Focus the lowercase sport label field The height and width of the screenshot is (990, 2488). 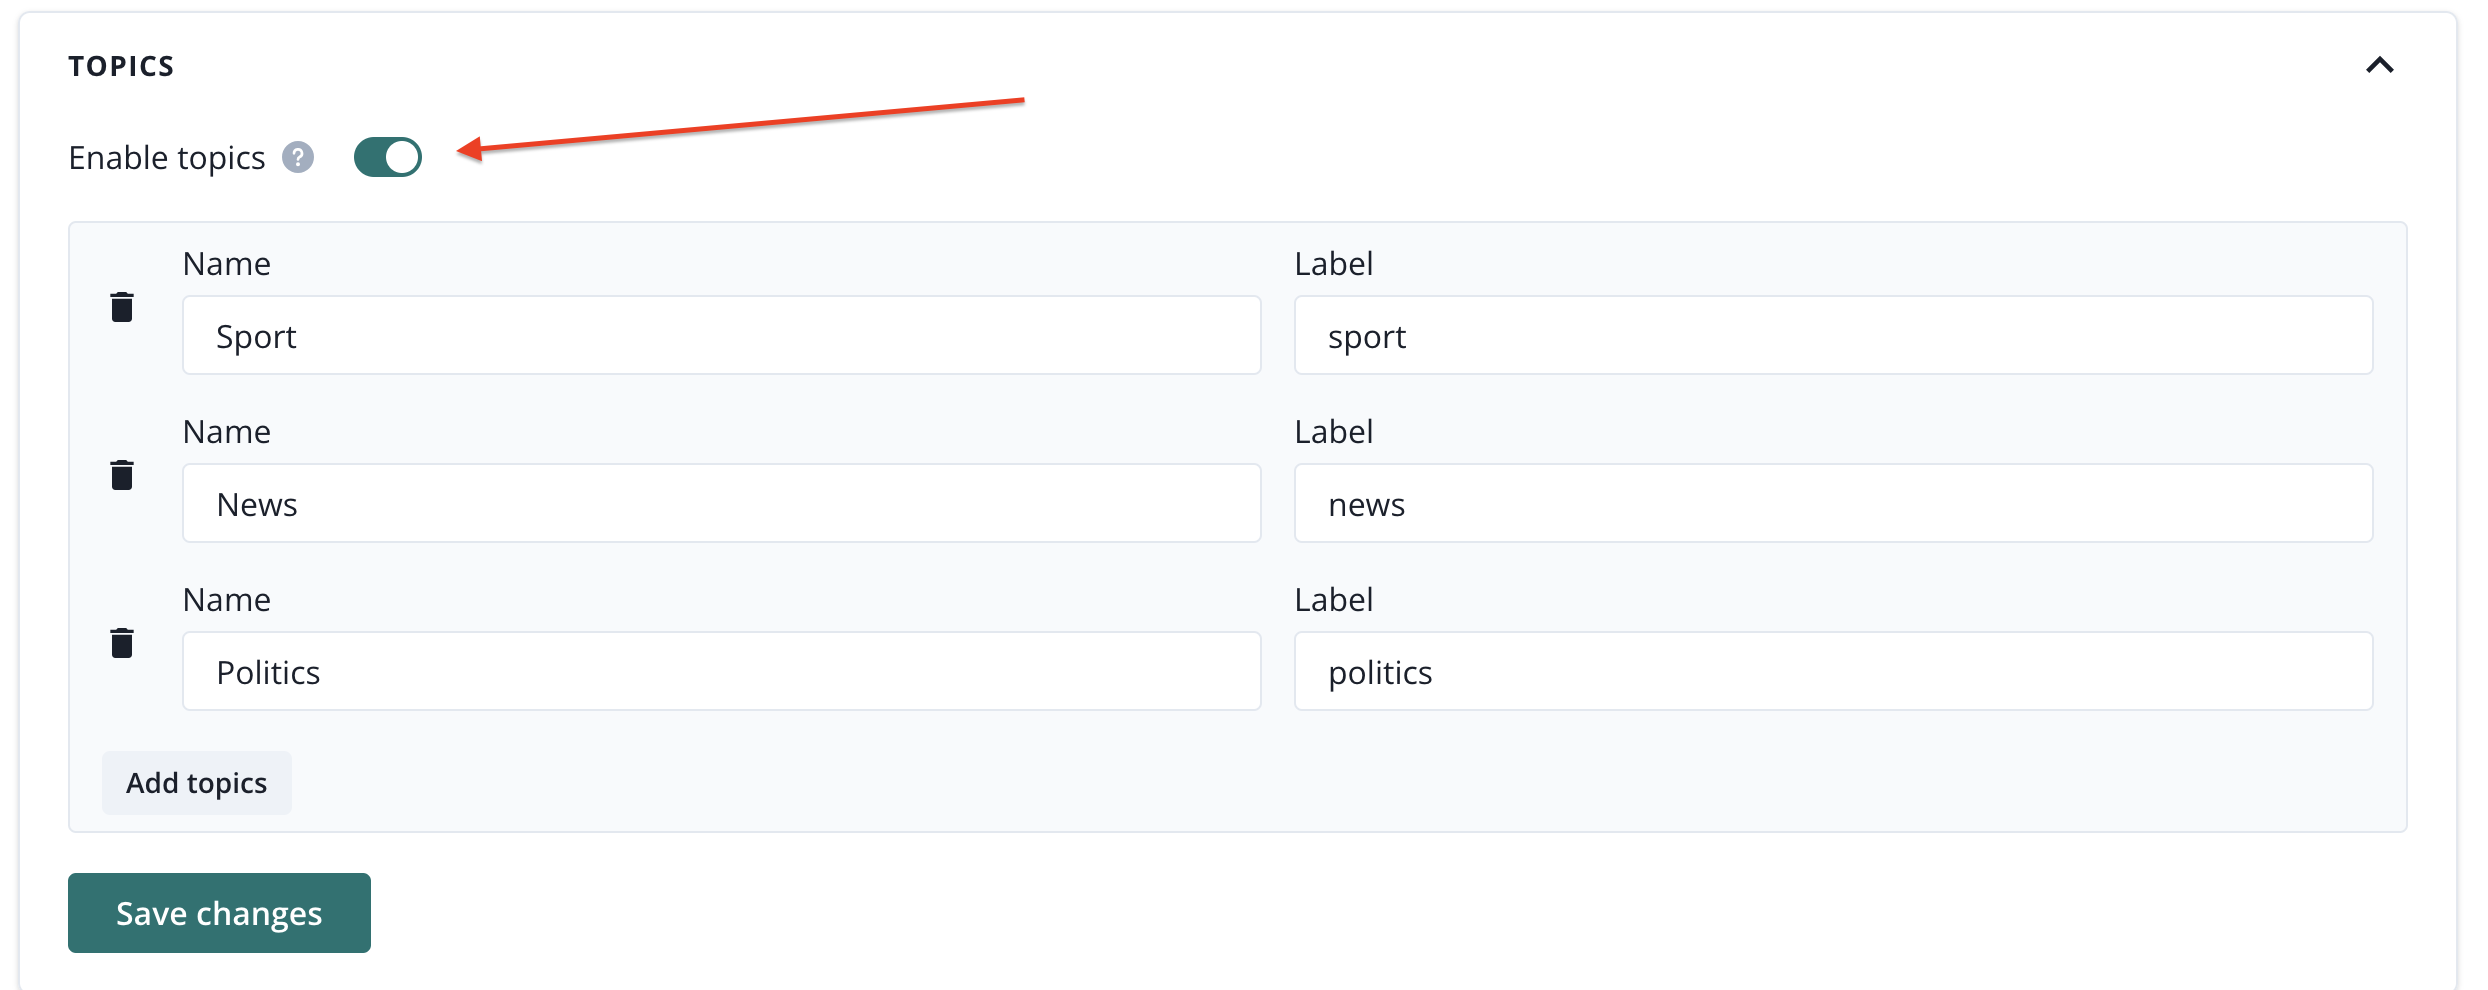(x=1832, y=336)
